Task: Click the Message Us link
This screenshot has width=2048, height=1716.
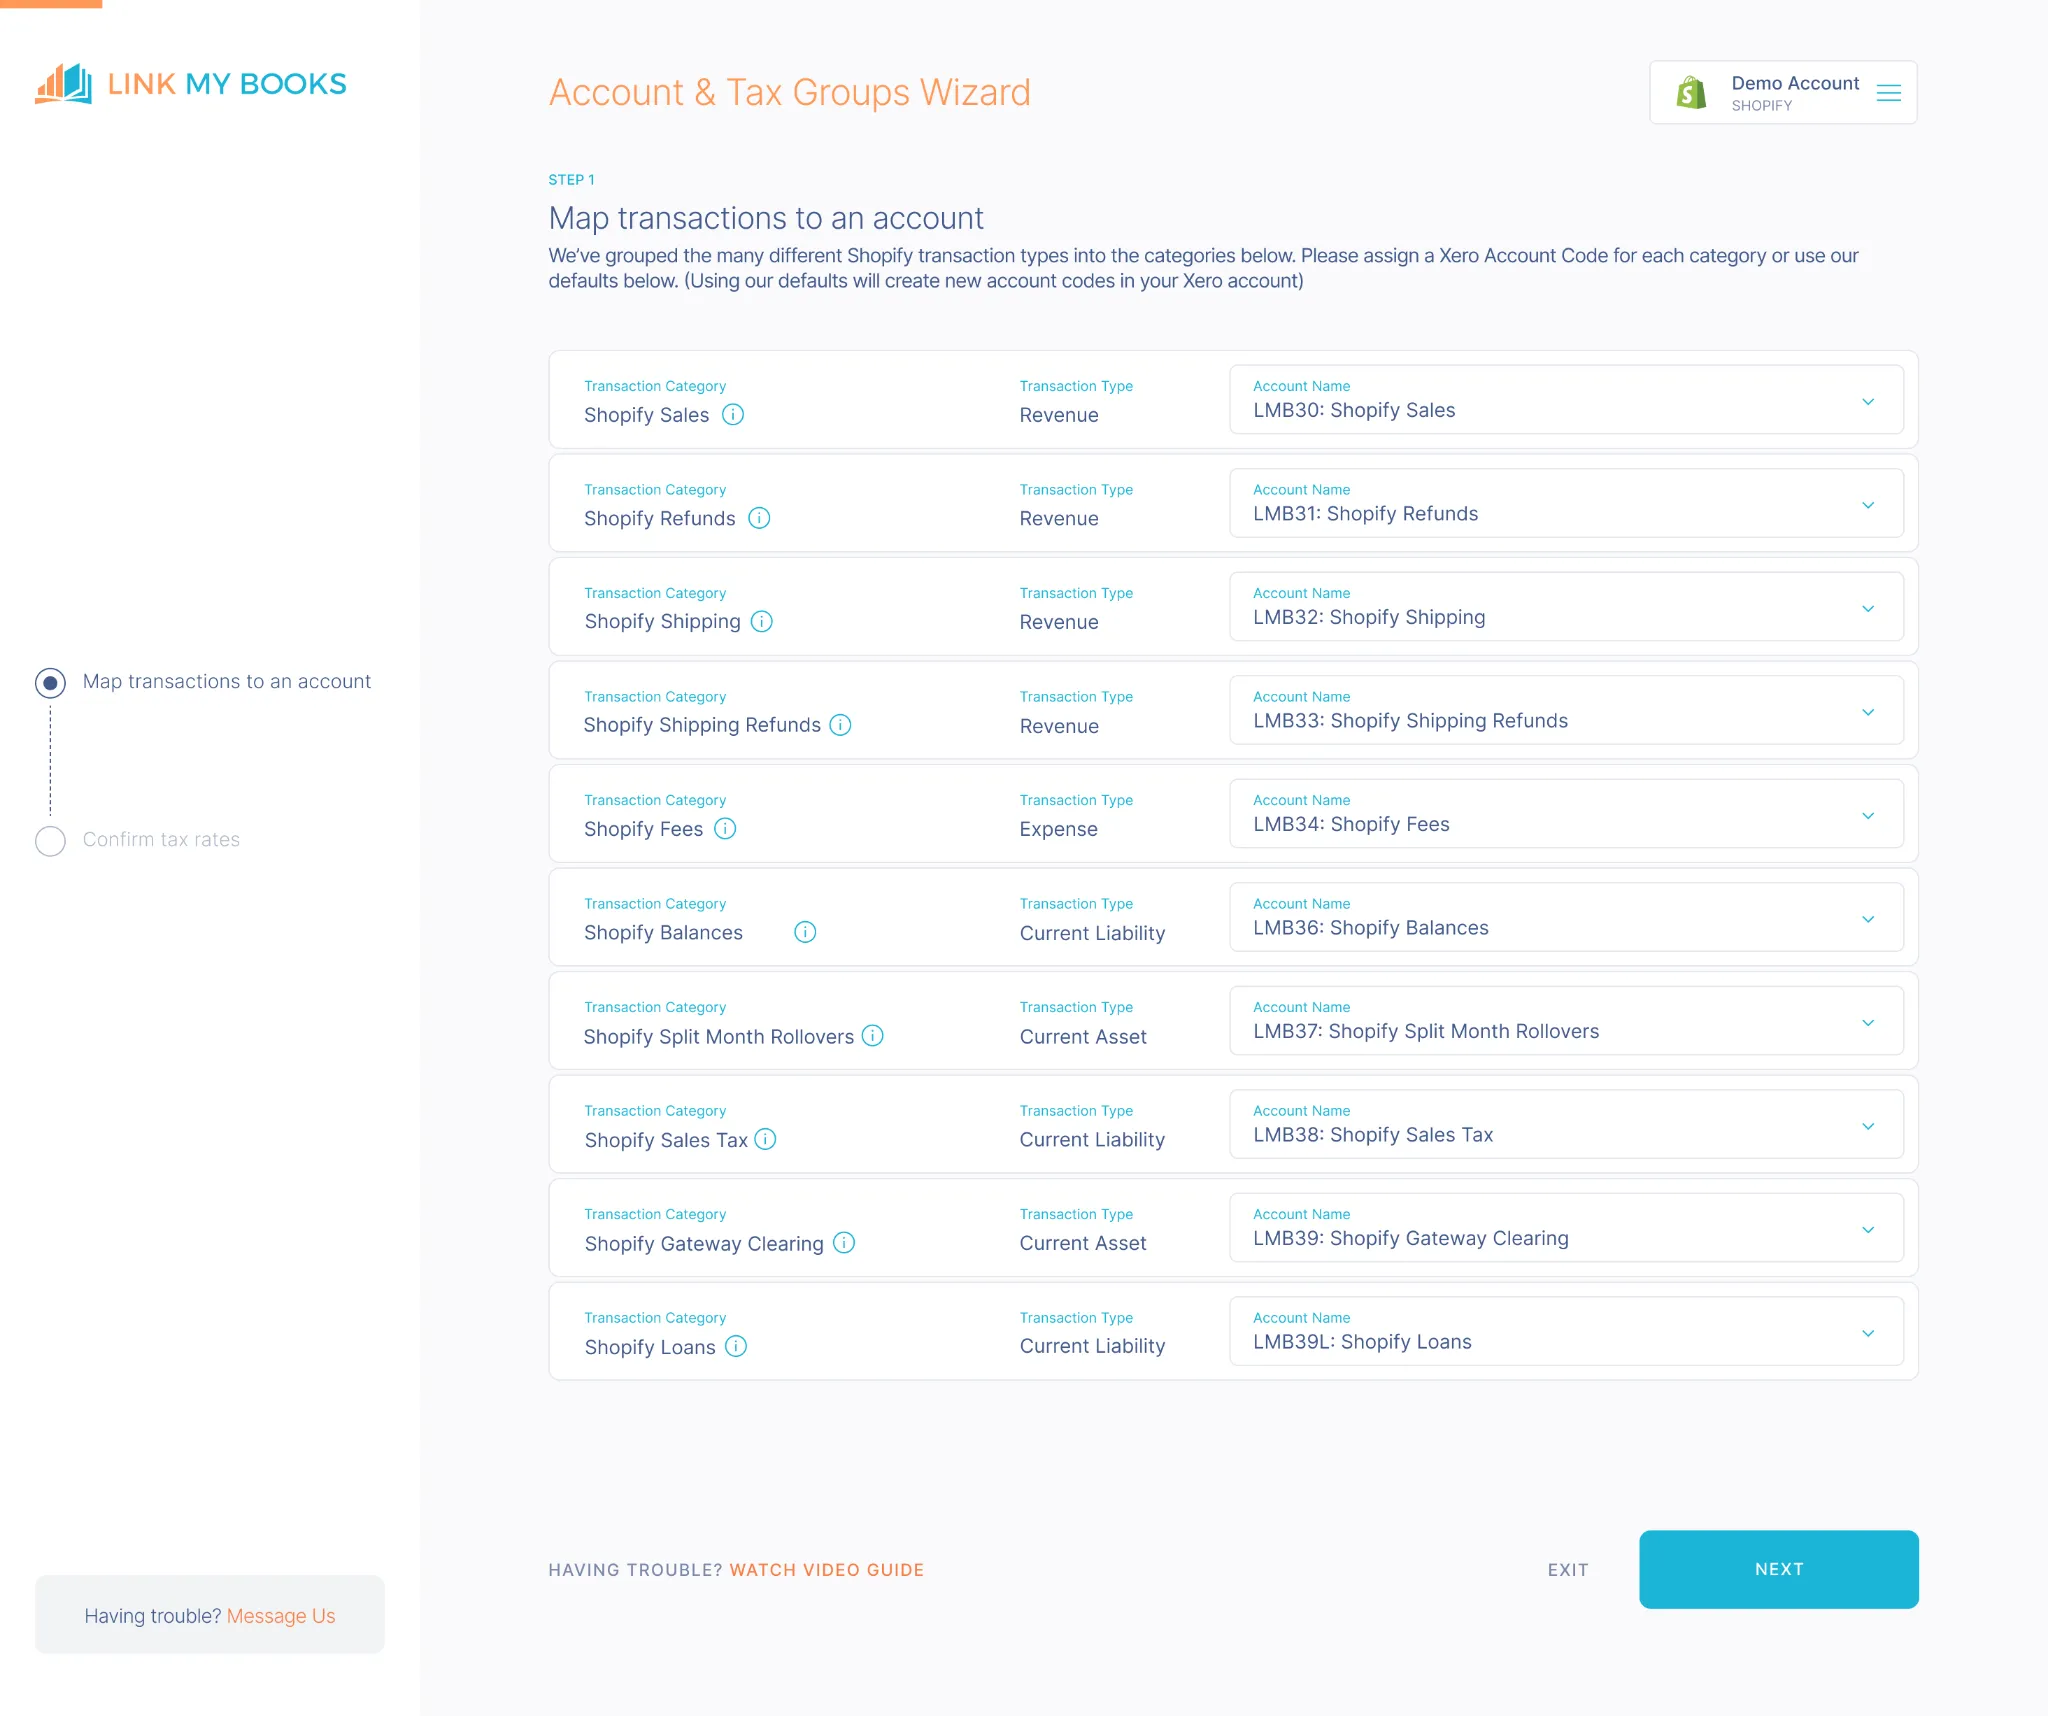Action: coord(281,1616)
